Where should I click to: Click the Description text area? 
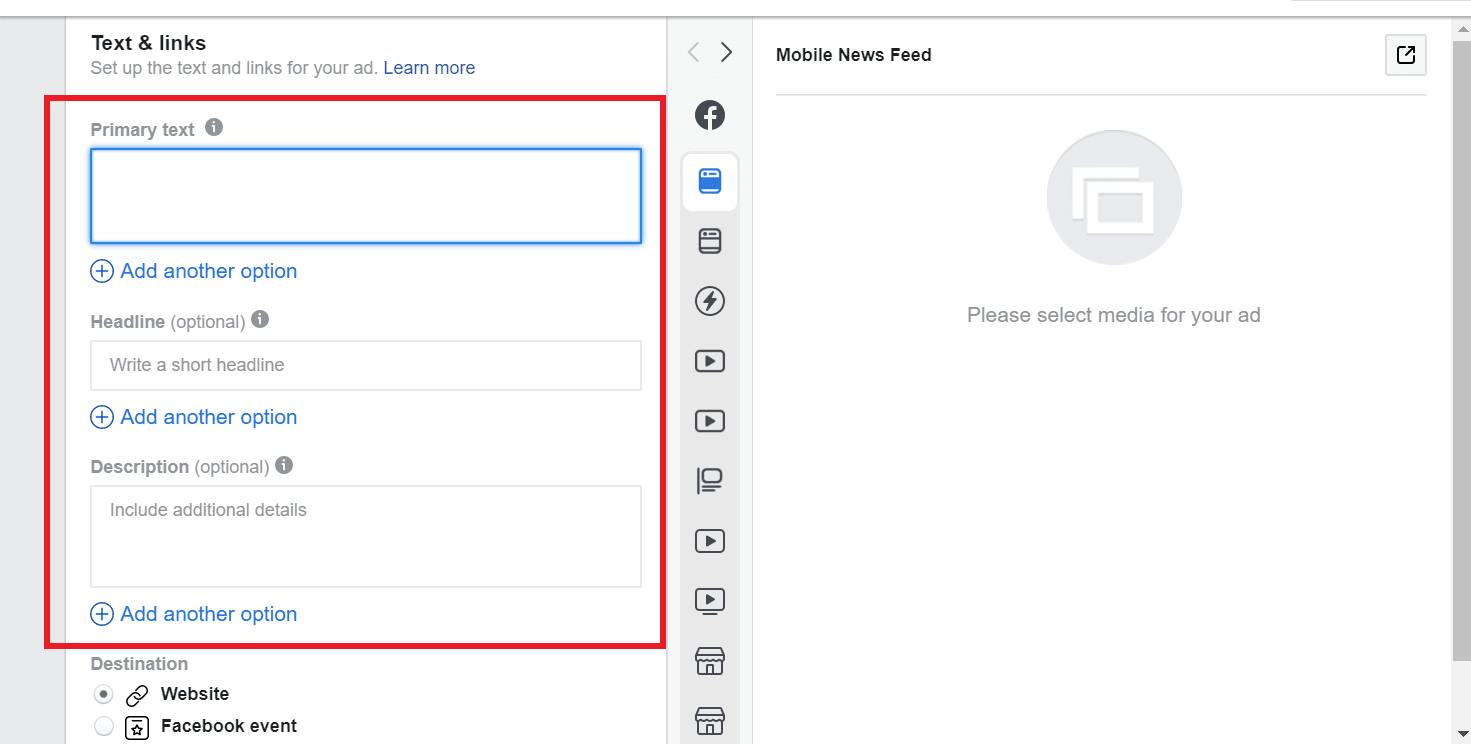365,536
